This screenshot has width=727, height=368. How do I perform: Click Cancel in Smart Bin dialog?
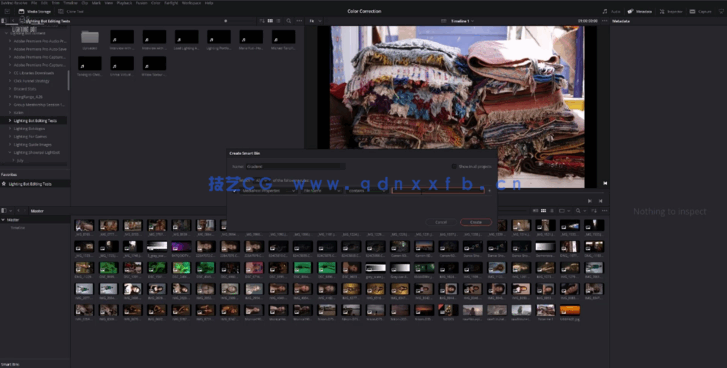pos(441,222)
